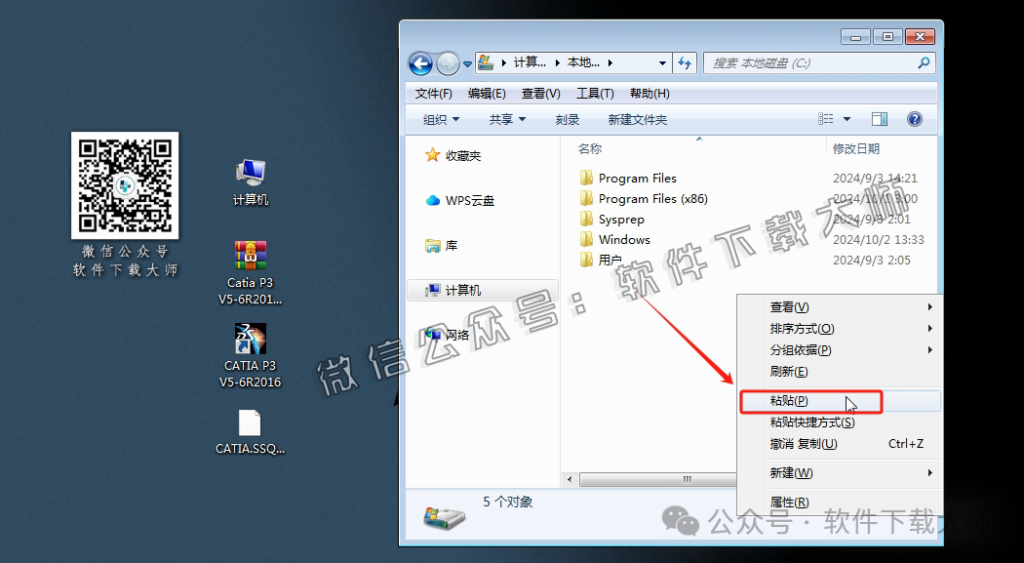This screenshot has height=563, width=1024.
Task: Open the view options dropdown arrow
Action: pyautogui.click(x=847, y=119)
